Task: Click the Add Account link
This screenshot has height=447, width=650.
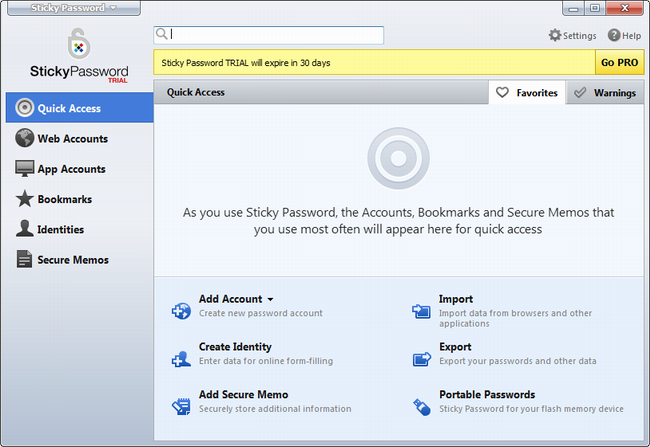Action: pos(230,299)
